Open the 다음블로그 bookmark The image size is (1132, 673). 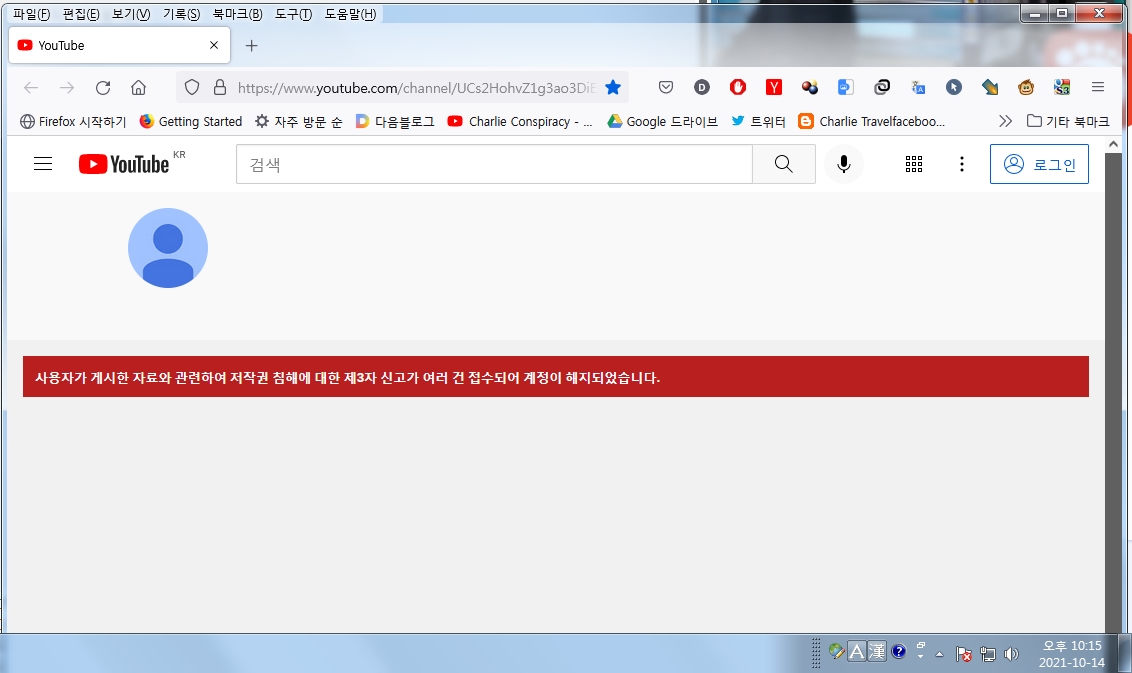[395, 121]
